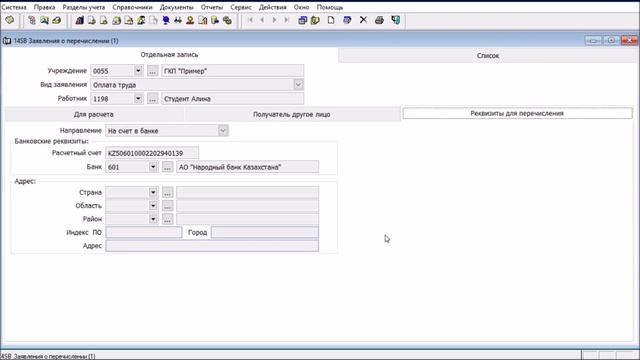The height and width of the screenshot is (360, 640).
Task: Click the cascaded windows toolbar icon
Action: point(302,20)
